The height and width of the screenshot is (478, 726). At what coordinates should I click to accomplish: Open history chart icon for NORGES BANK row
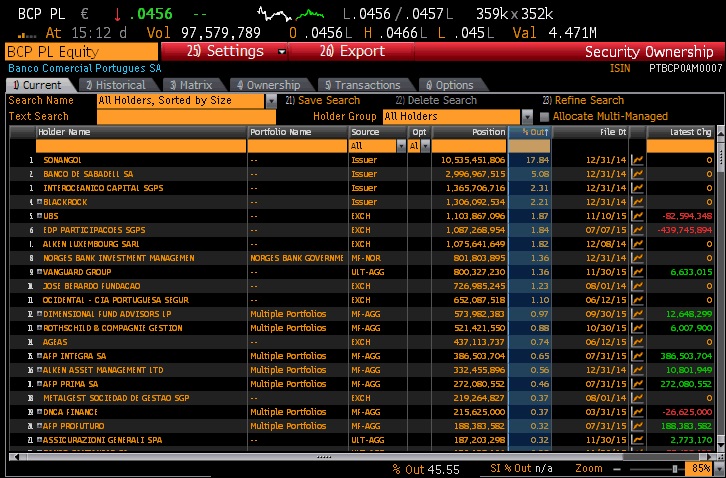(638, 258)
